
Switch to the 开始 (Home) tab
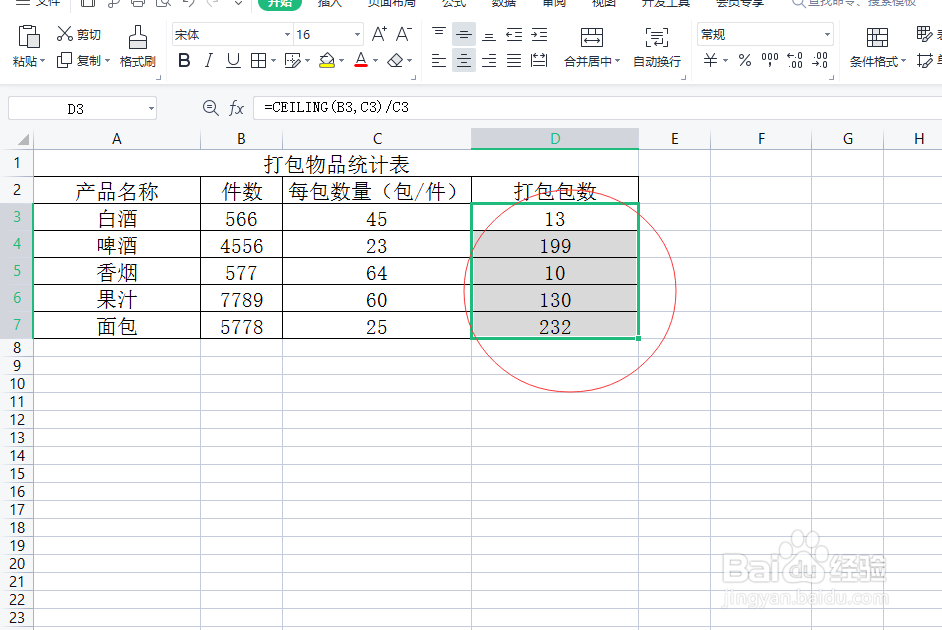tap(280, 3)
